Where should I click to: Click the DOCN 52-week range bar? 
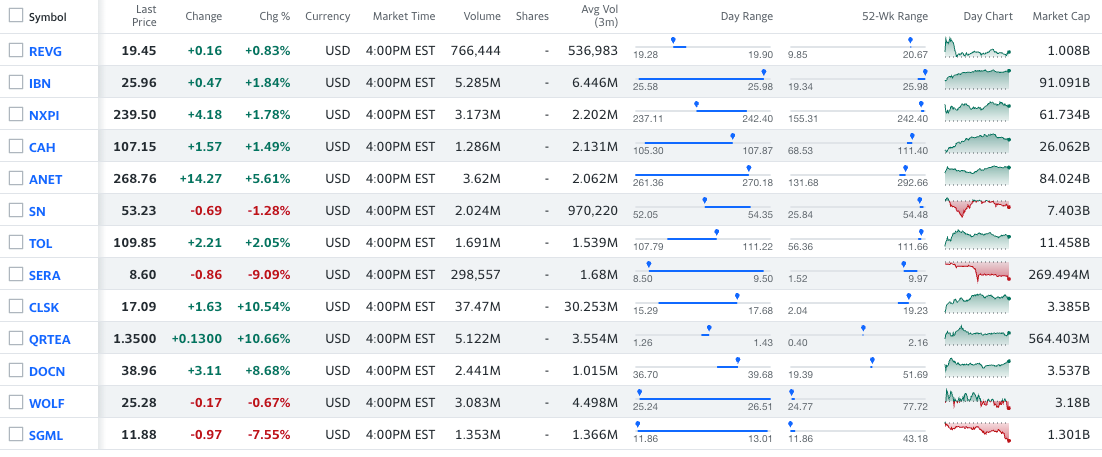(x=858, y=366)
